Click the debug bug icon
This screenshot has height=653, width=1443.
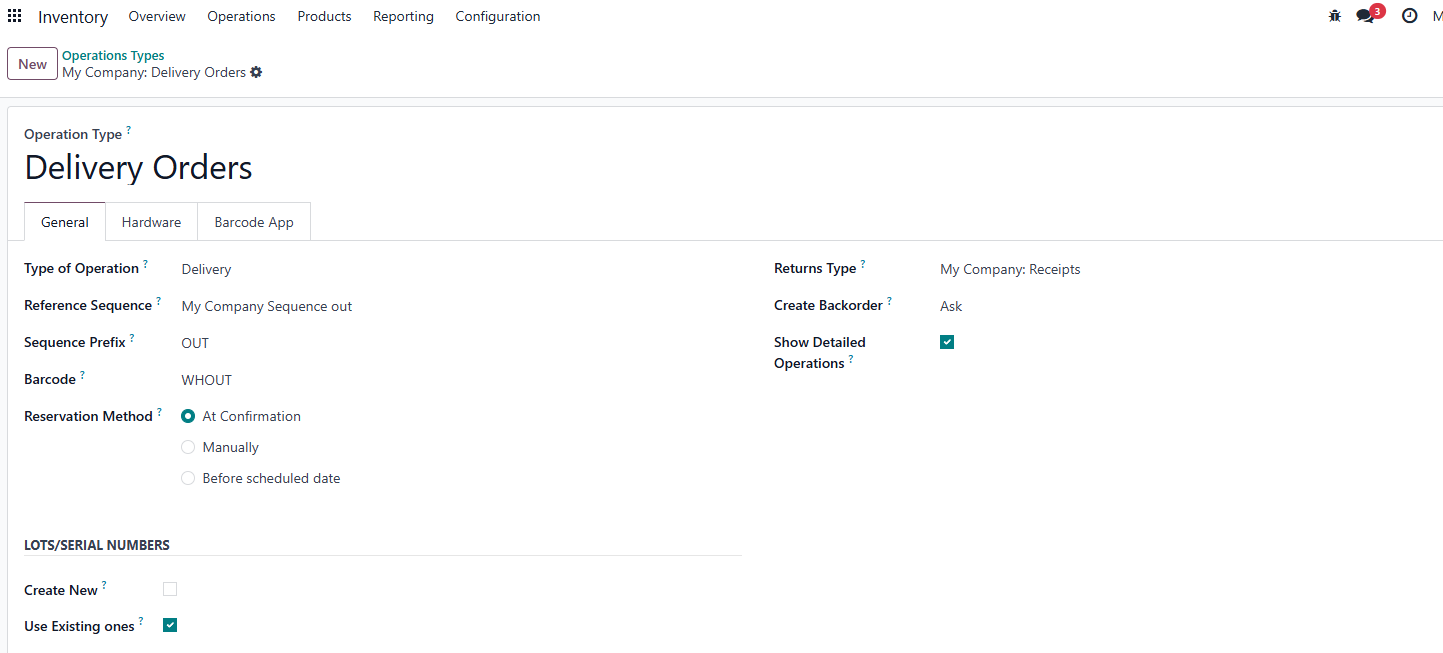pos(1334,16)
